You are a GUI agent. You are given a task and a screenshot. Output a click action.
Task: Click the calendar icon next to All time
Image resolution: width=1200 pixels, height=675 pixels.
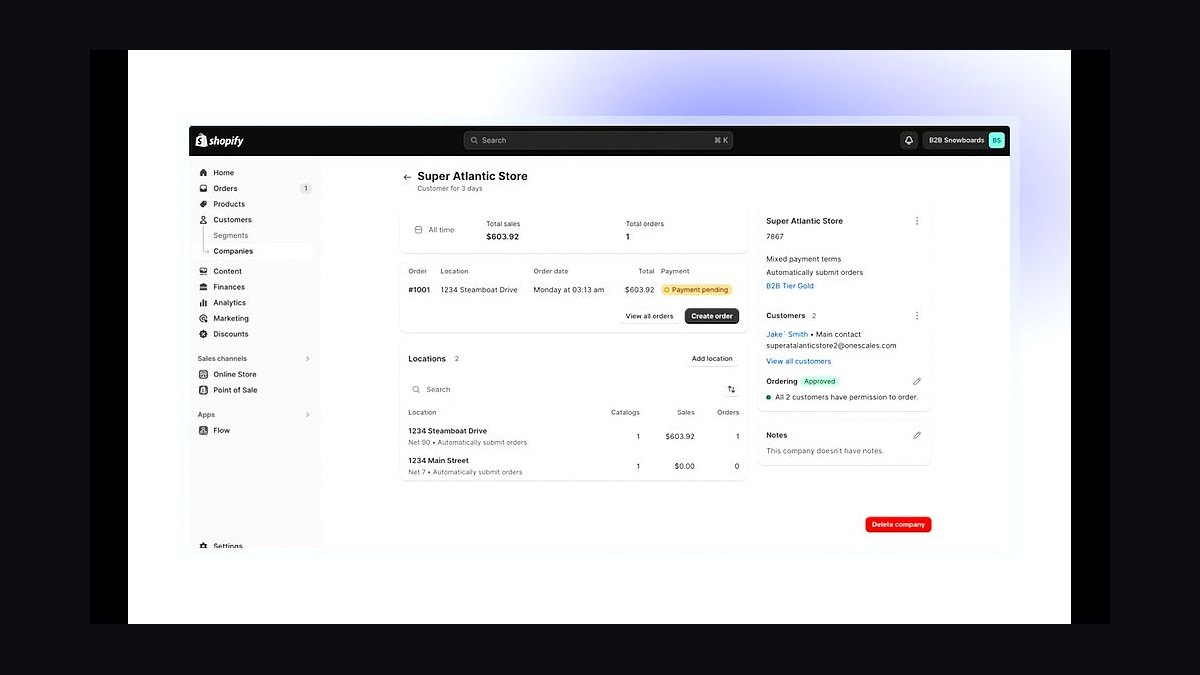(418, 230)
